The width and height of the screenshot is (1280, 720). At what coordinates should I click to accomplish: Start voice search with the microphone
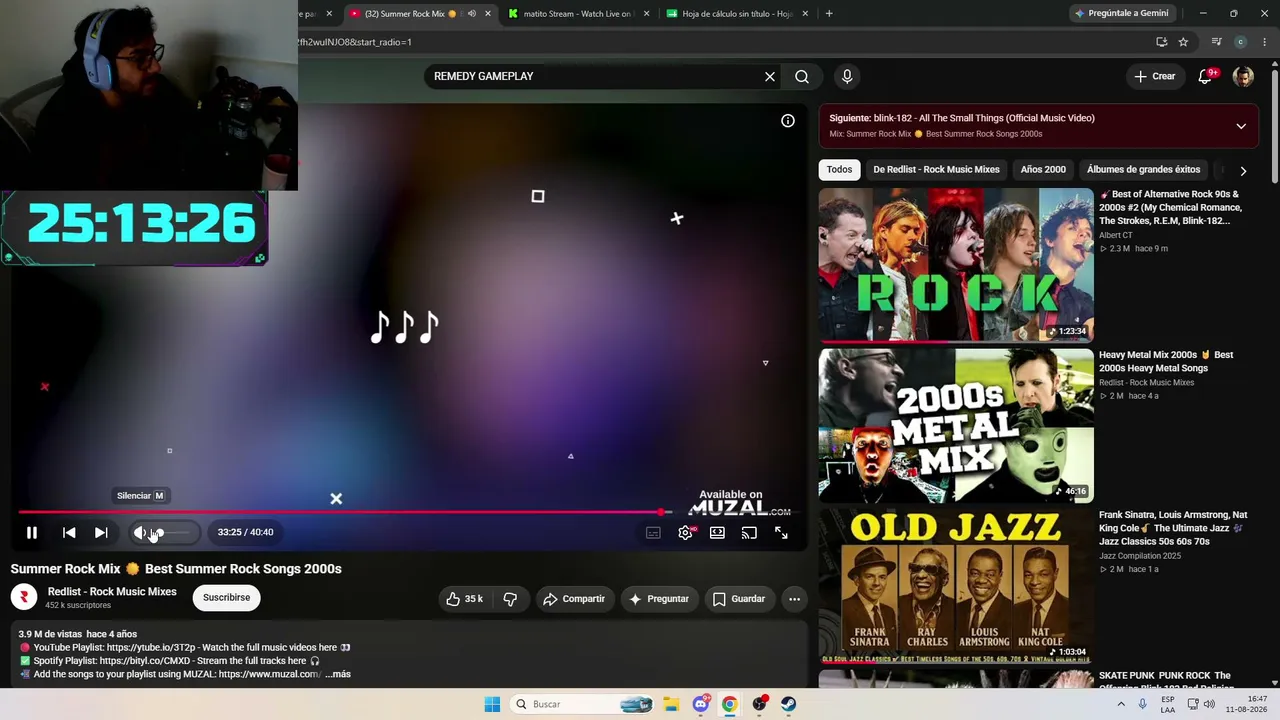click(847, 76)
